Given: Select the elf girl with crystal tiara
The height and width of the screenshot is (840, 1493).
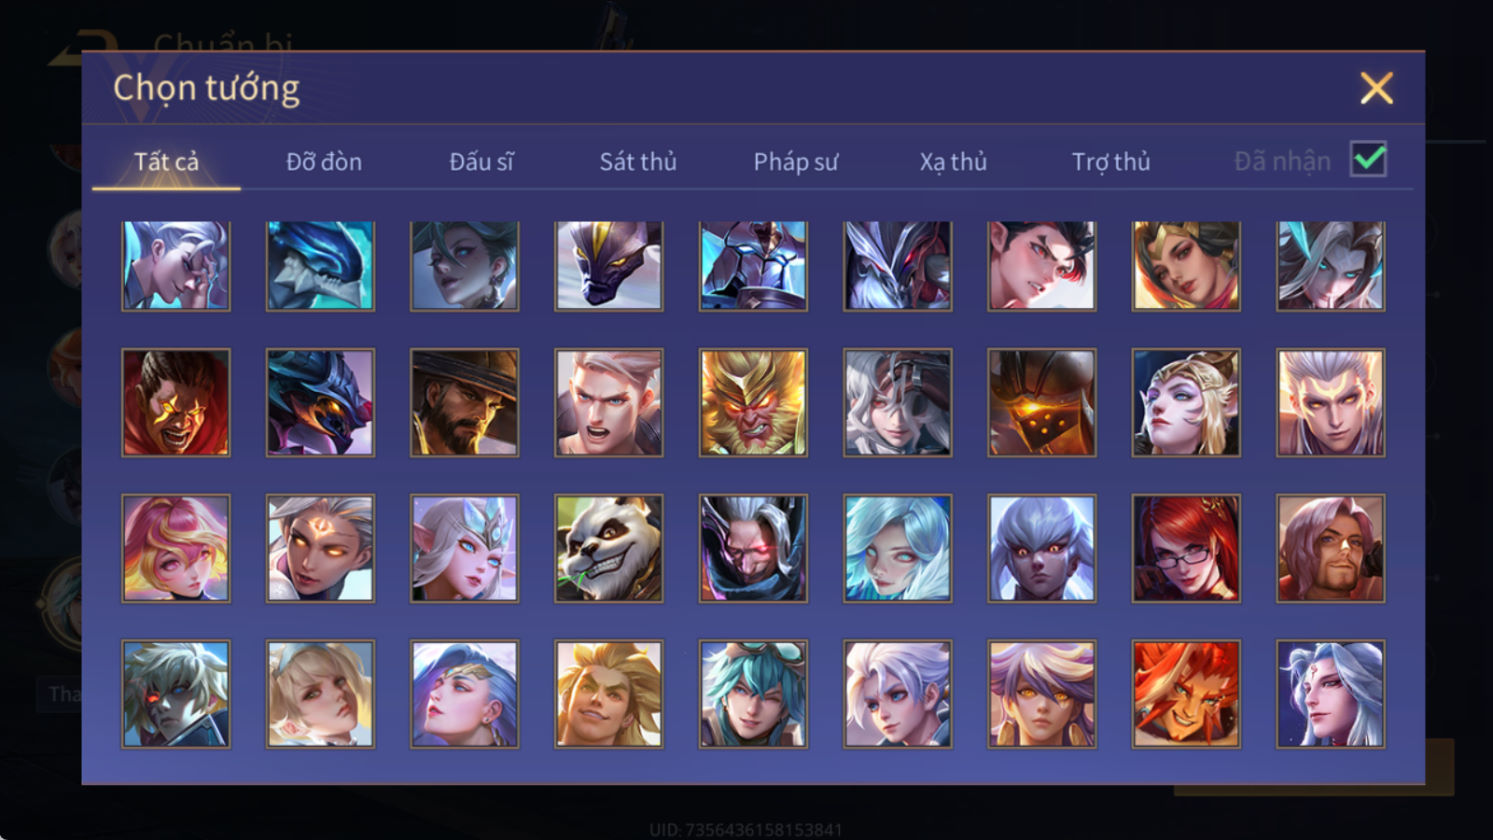Looking at the screenshot, I should pyautogui.click(x=465, y=549).
